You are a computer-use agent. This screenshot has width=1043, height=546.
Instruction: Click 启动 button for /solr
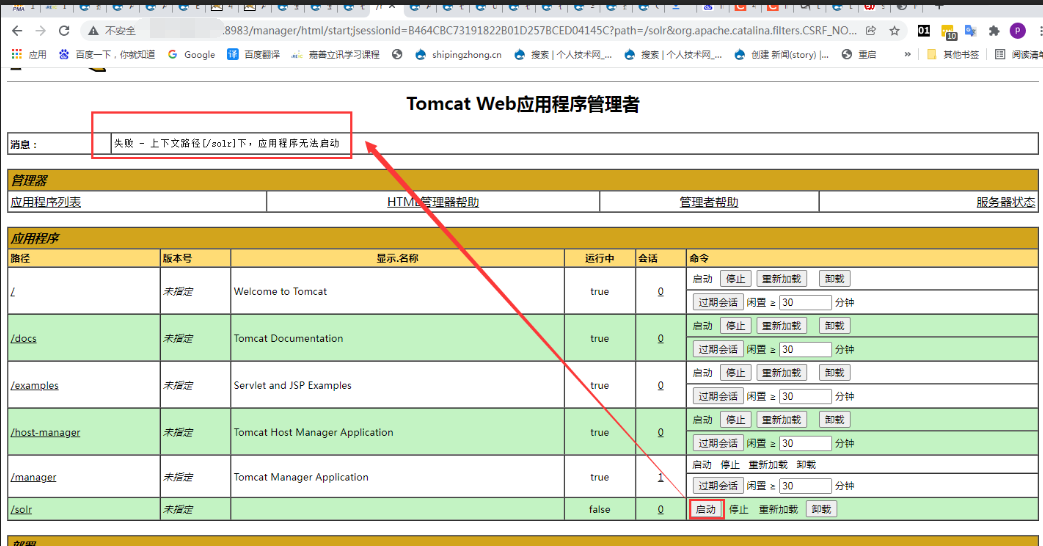click(x=706, y=509)
